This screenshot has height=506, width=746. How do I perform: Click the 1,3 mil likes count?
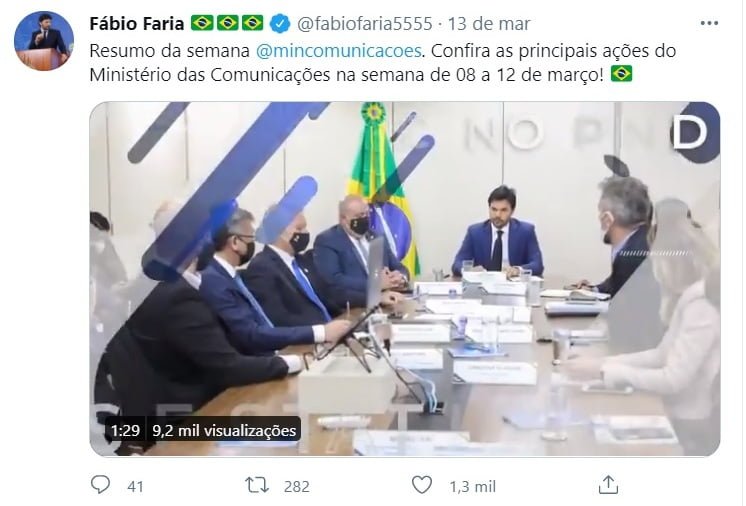point(472,486)
